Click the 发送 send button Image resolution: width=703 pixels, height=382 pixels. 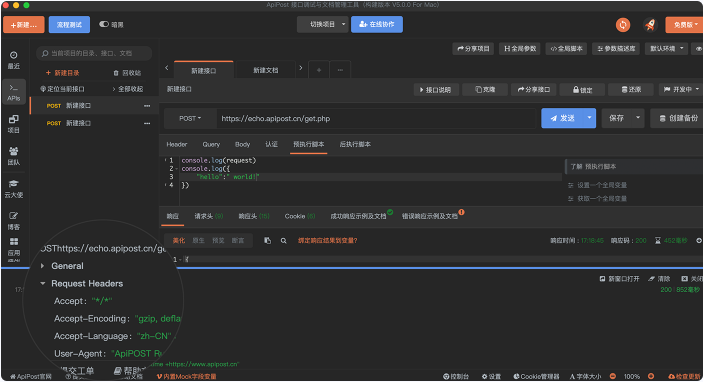tap(562, 118)
